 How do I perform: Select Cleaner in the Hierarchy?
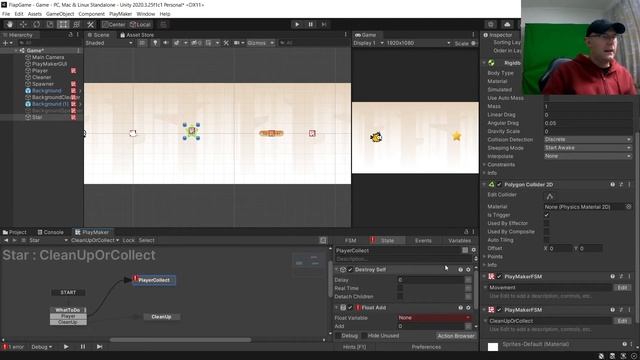click(x=41, y=77)
